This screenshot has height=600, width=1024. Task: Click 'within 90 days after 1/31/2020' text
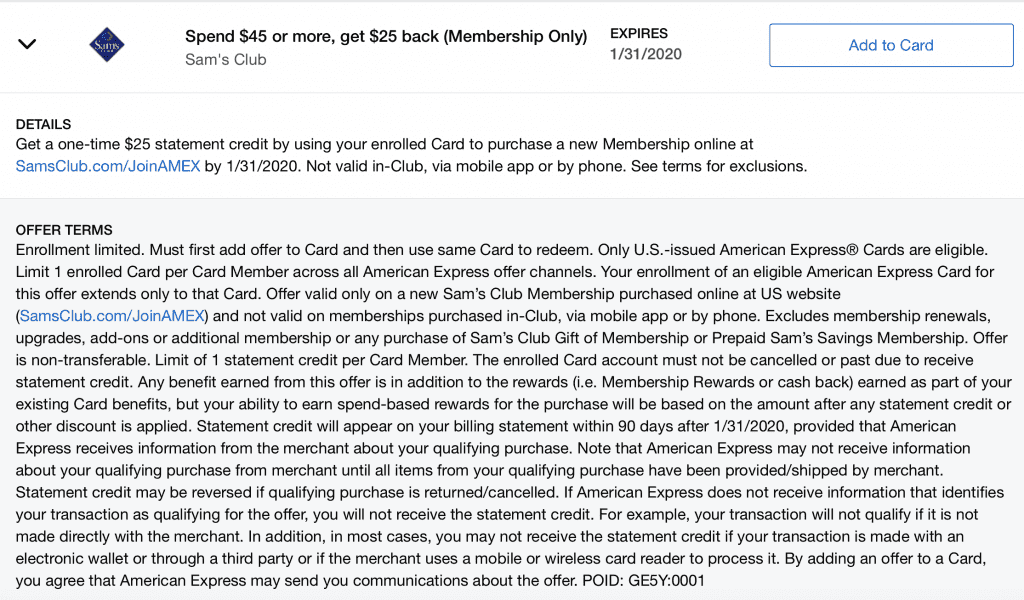(x=679, y=426)
